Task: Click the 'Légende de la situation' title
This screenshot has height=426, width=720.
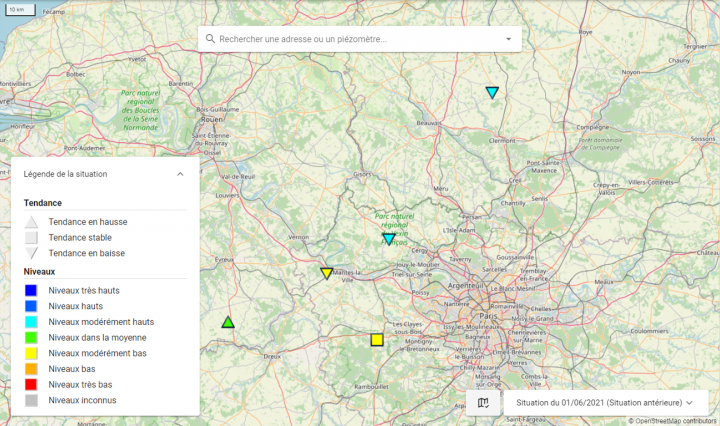Action: point(66,174)
